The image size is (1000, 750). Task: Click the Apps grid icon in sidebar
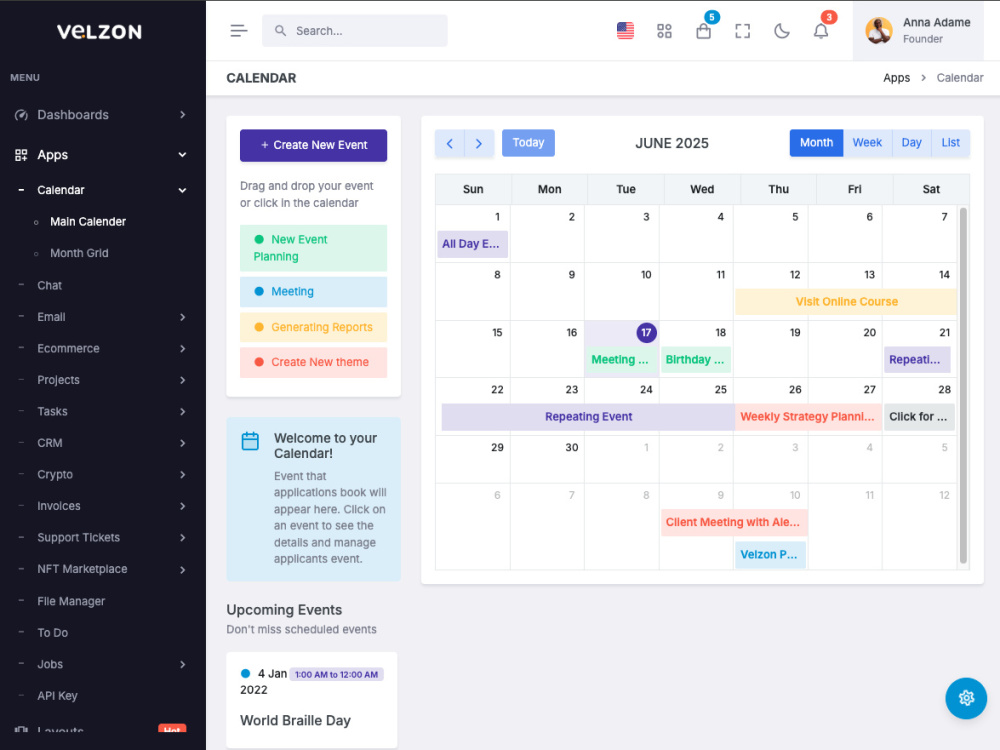click(21, 155)
